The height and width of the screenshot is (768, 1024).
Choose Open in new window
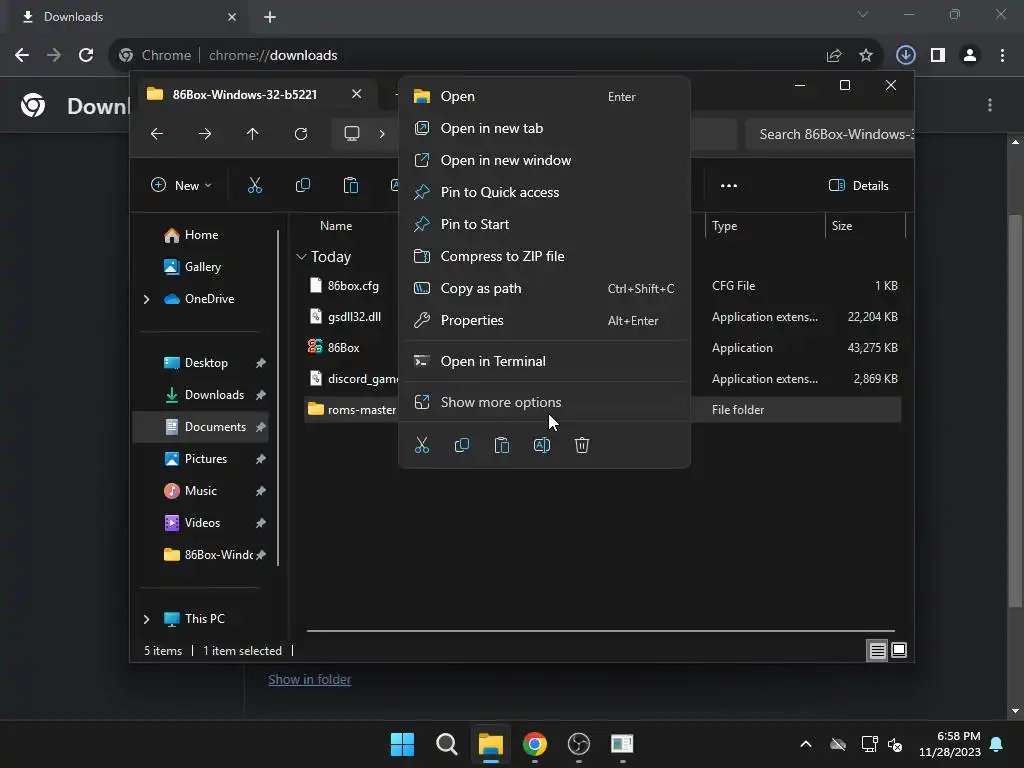pyautogui.click(x=544, y=161)
